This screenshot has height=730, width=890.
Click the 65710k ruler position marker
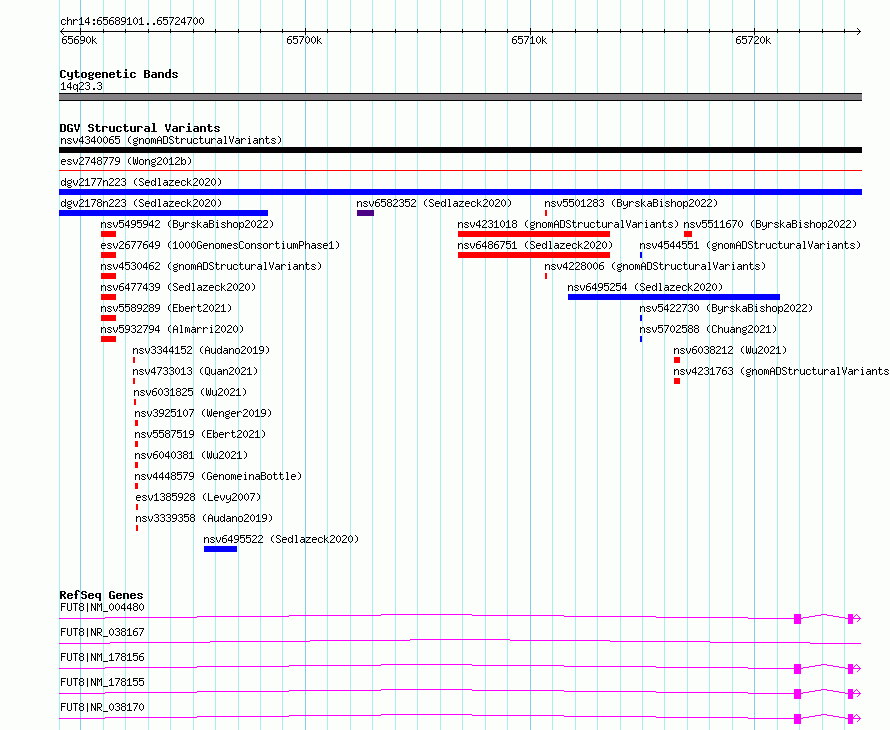pos(529,40)
